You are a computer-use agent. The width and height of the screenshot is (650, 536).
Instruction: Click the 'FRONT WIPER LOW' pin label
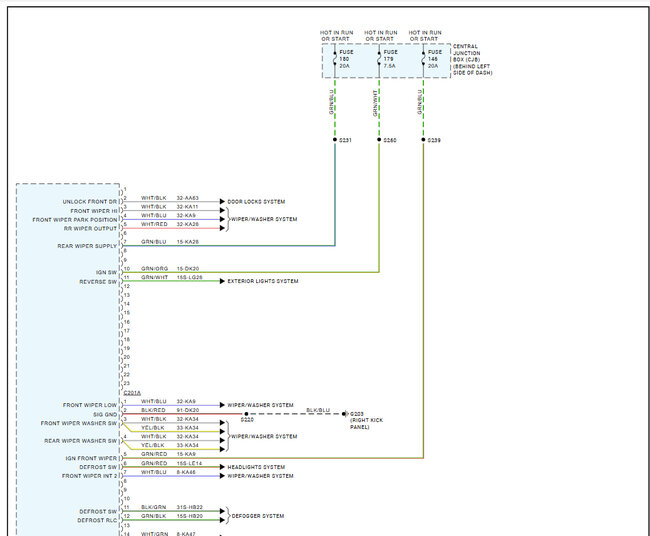90,405
